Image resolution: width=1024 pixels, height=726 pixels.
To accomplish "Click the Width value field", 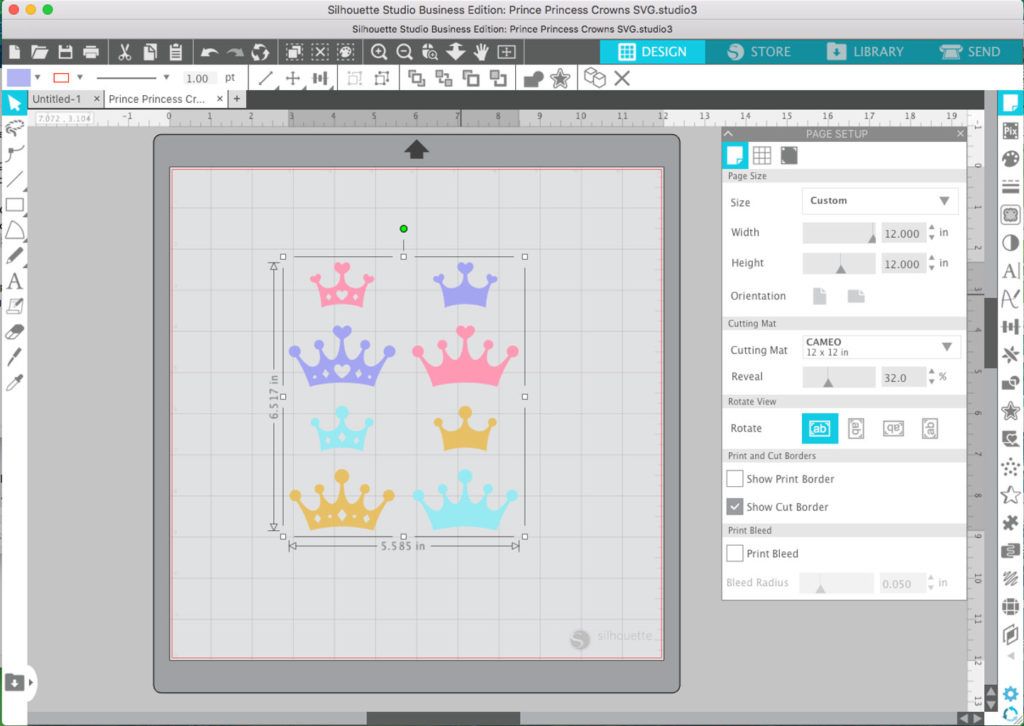I will (902, 233).
